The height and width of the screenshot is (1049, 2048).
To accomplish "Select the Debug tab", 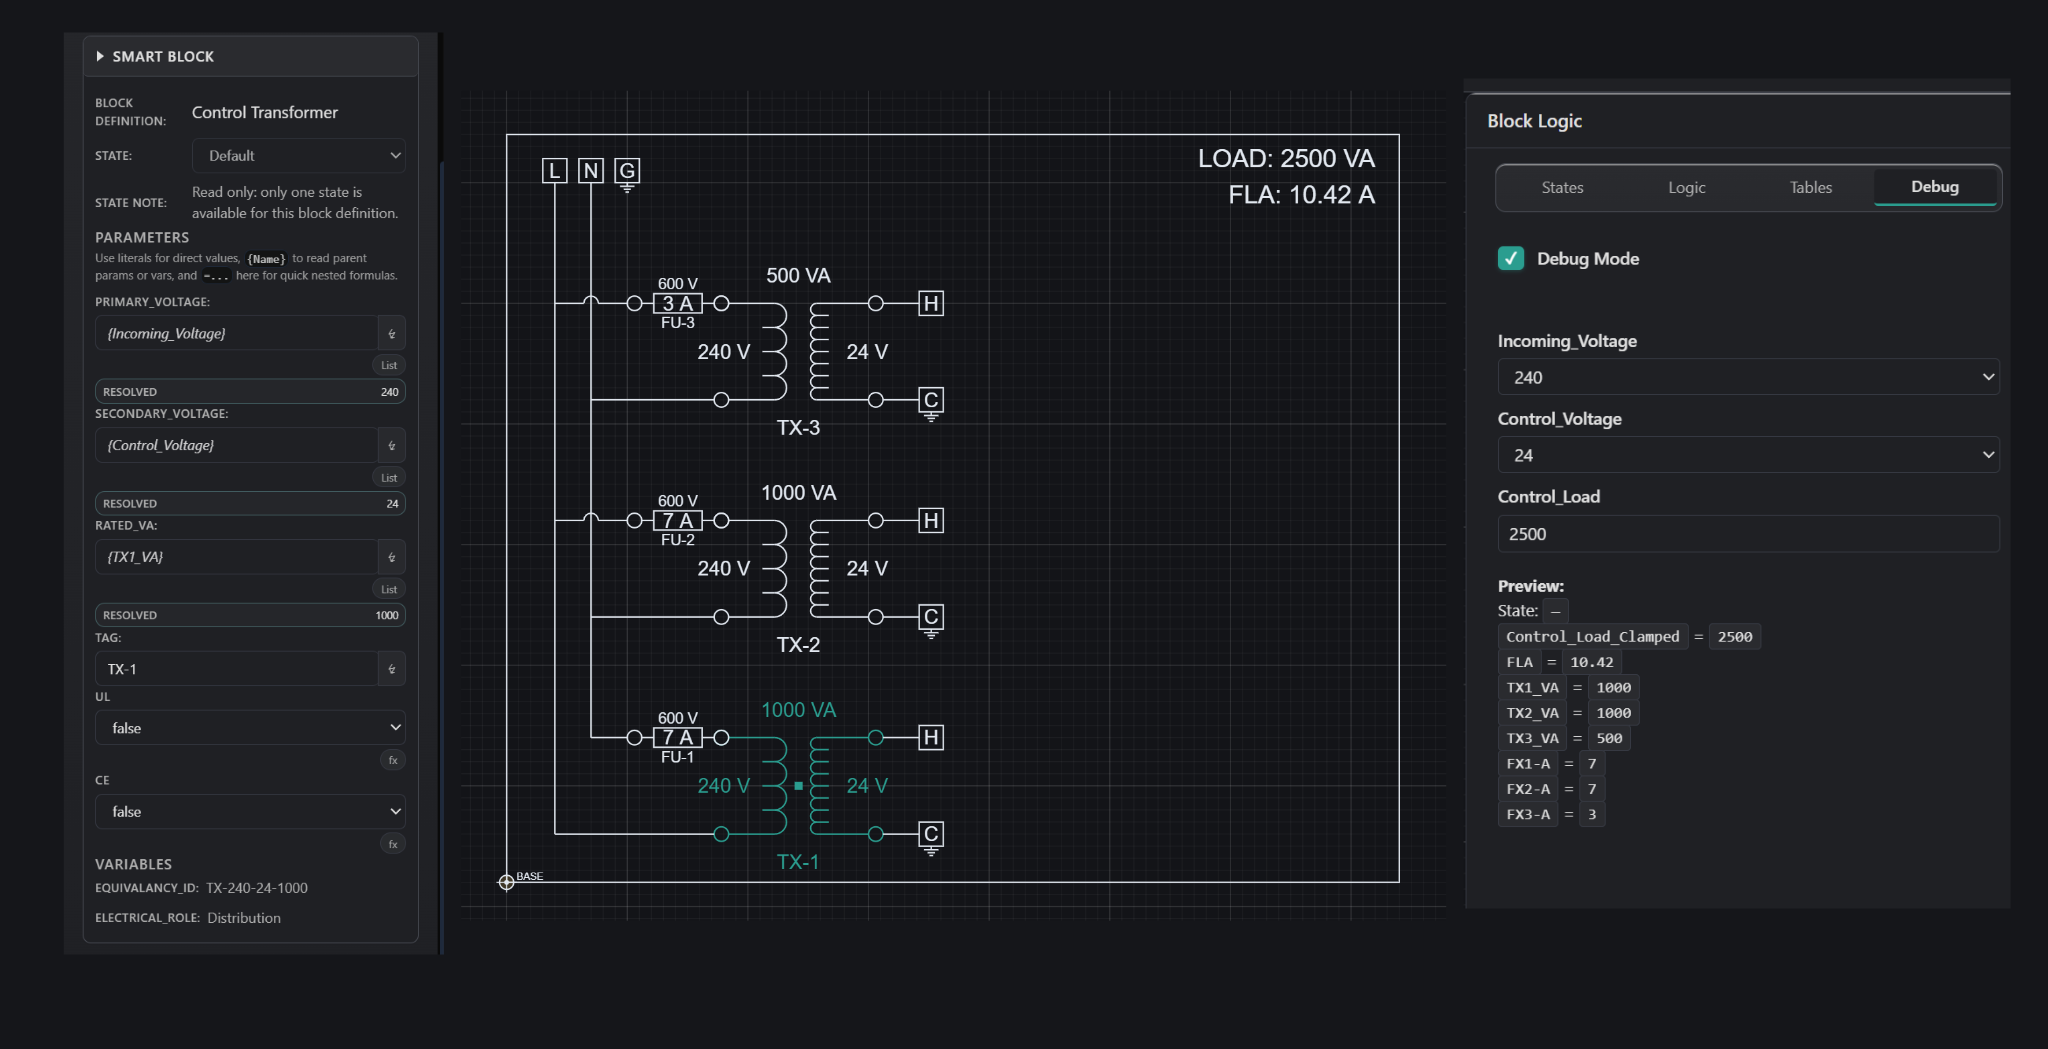I will point(1935,187).
